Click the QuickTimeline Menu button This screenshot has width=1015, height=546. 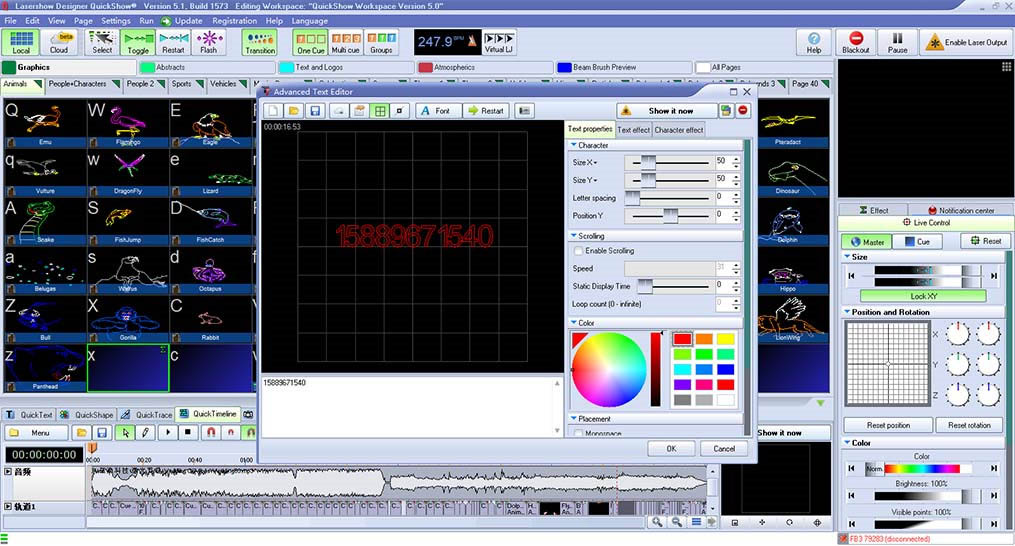[36, 432]
